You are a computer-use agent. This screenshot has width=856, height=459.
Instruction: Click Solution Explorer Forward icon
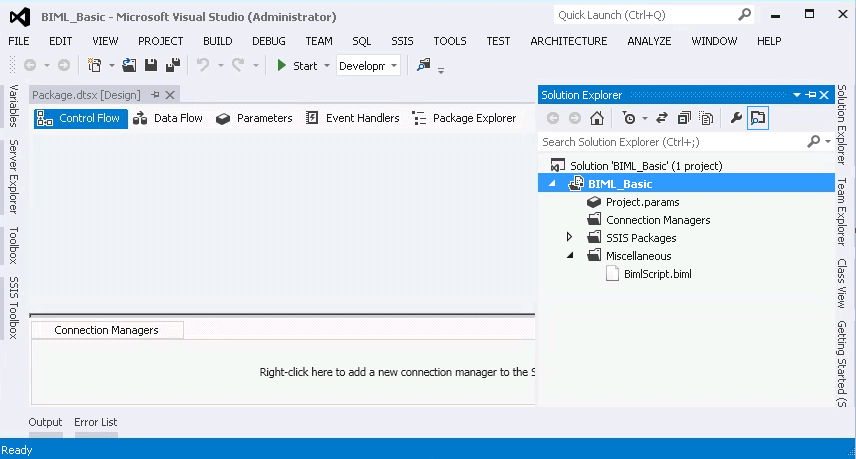[x=575, y=118]
